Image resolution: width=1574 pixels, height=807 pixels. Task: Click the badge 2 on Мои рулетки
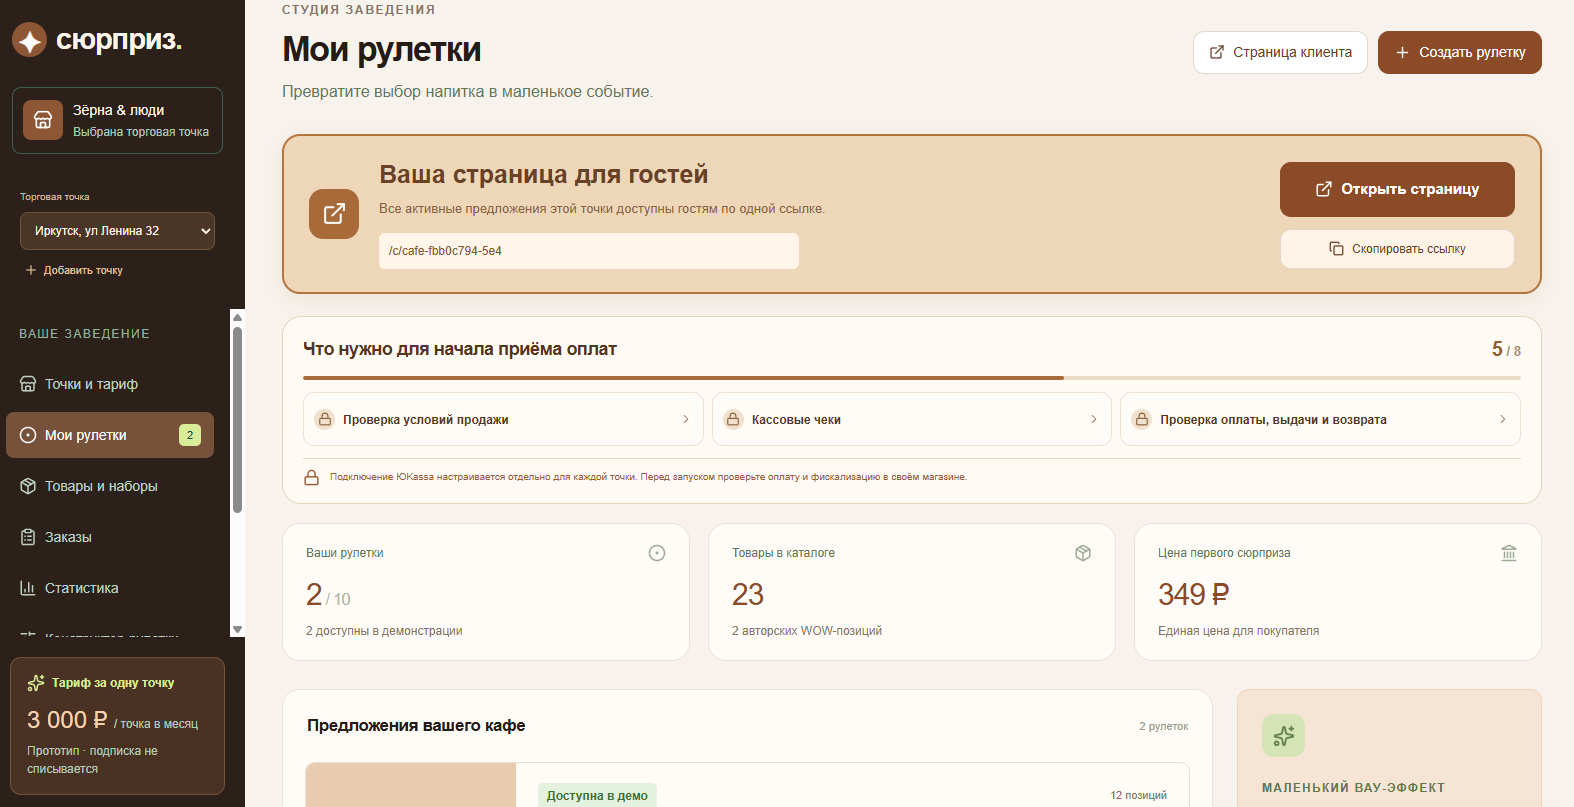pos(190,435)
